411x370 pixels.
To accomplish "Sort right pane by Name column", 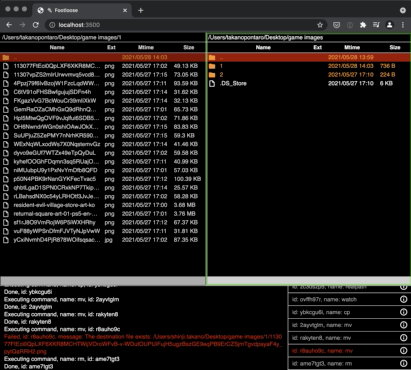I will coord(263,47).
